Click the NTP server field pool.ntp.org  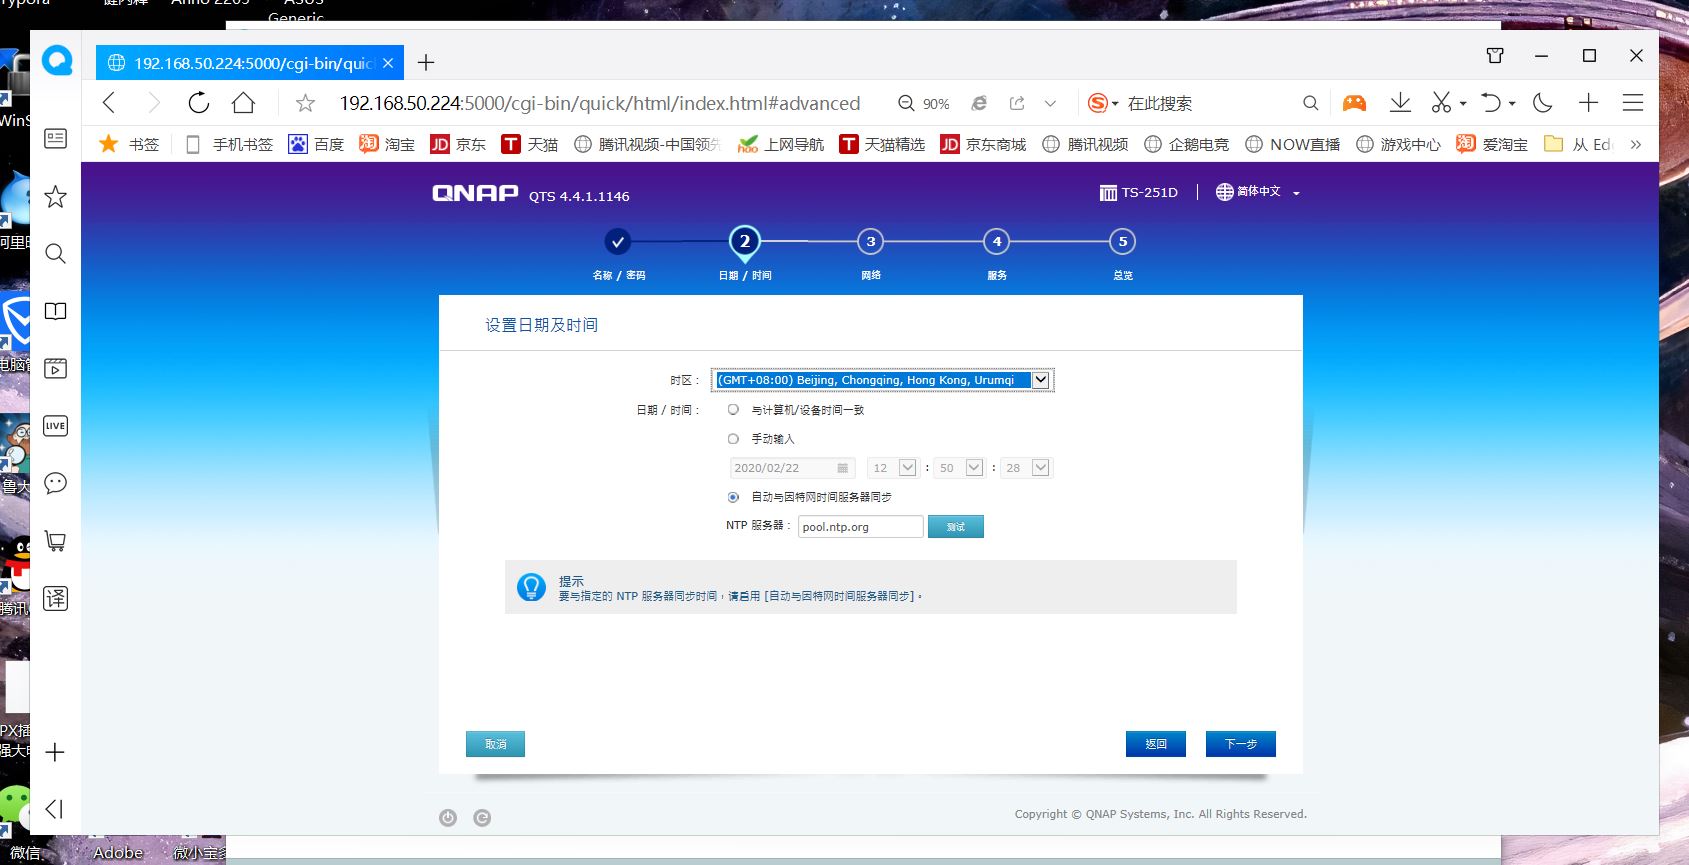860,527
